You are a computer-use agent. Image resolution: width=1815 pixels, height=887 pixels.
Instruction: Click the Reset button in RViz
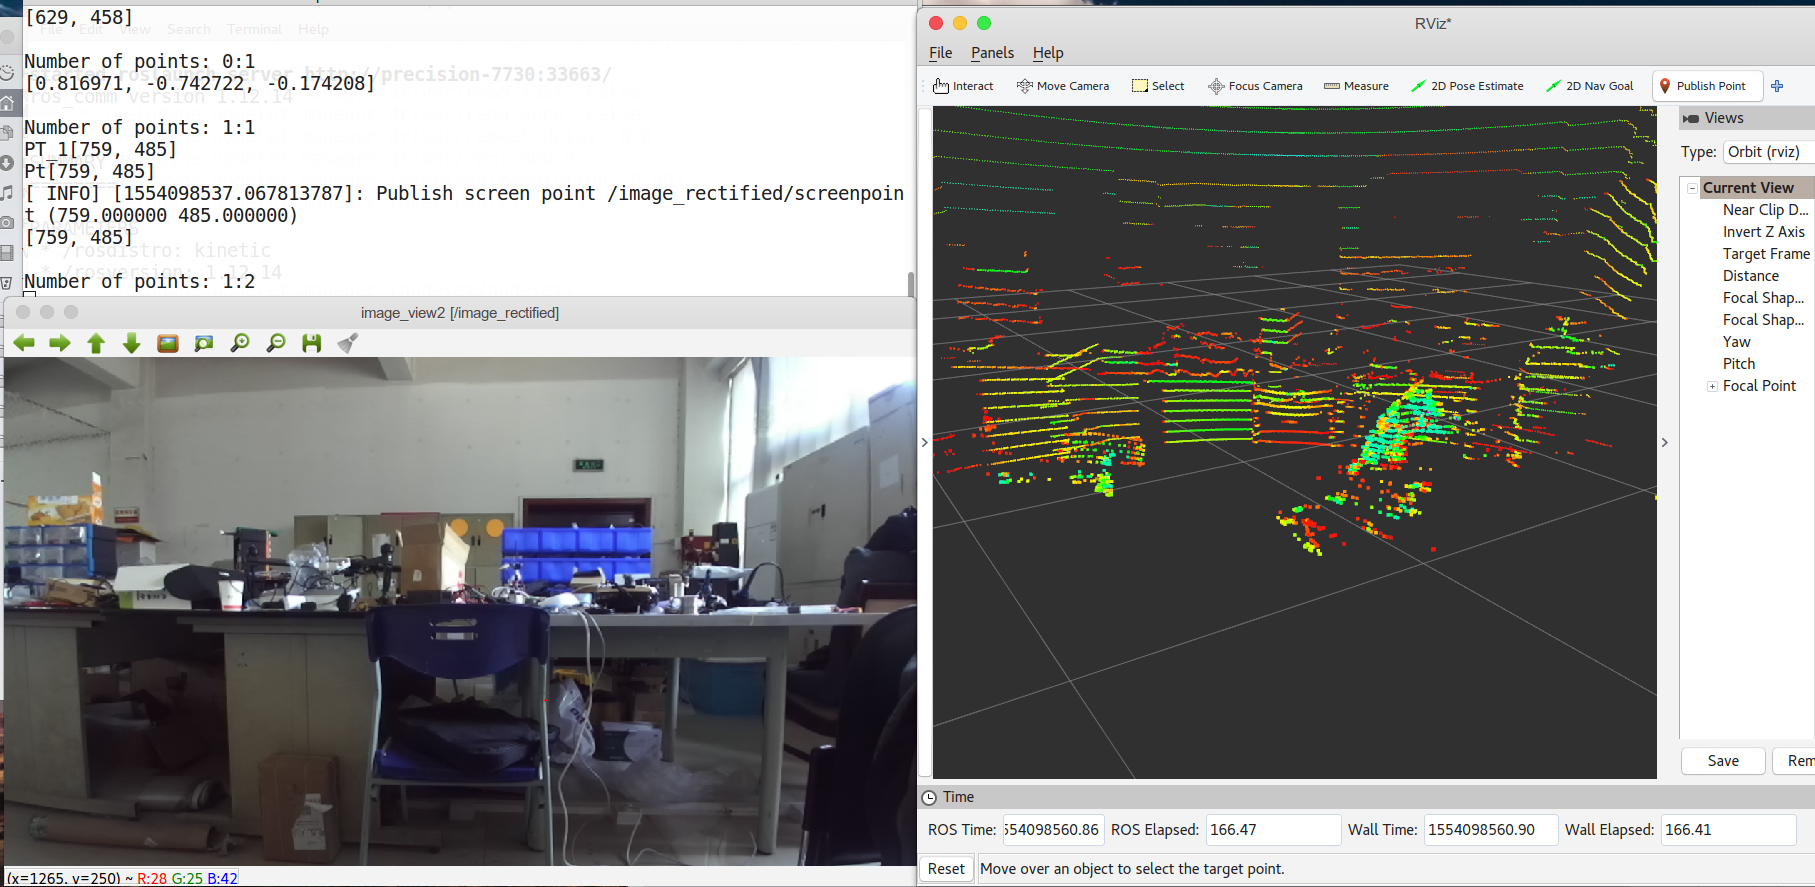tap(945, 869)
